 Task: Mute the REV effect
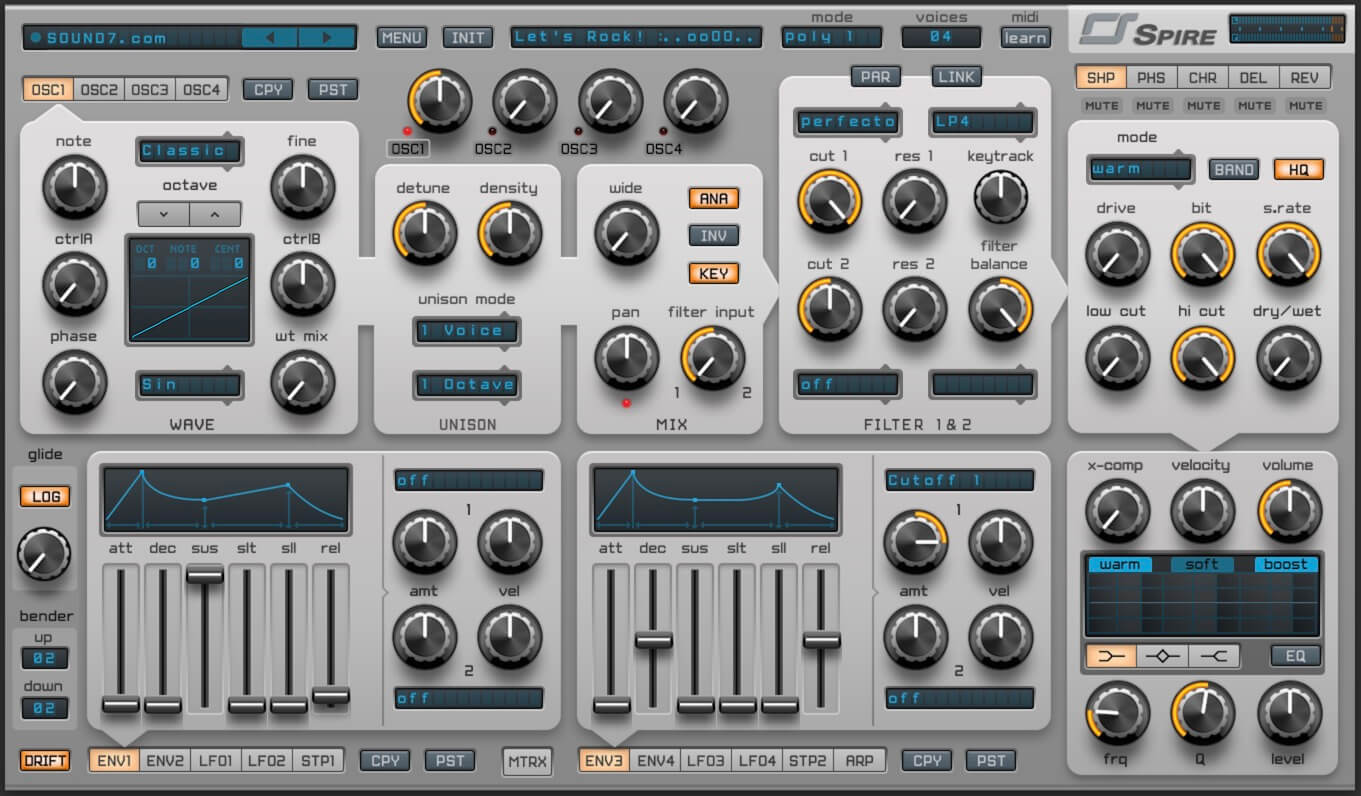coord(1305,105)
